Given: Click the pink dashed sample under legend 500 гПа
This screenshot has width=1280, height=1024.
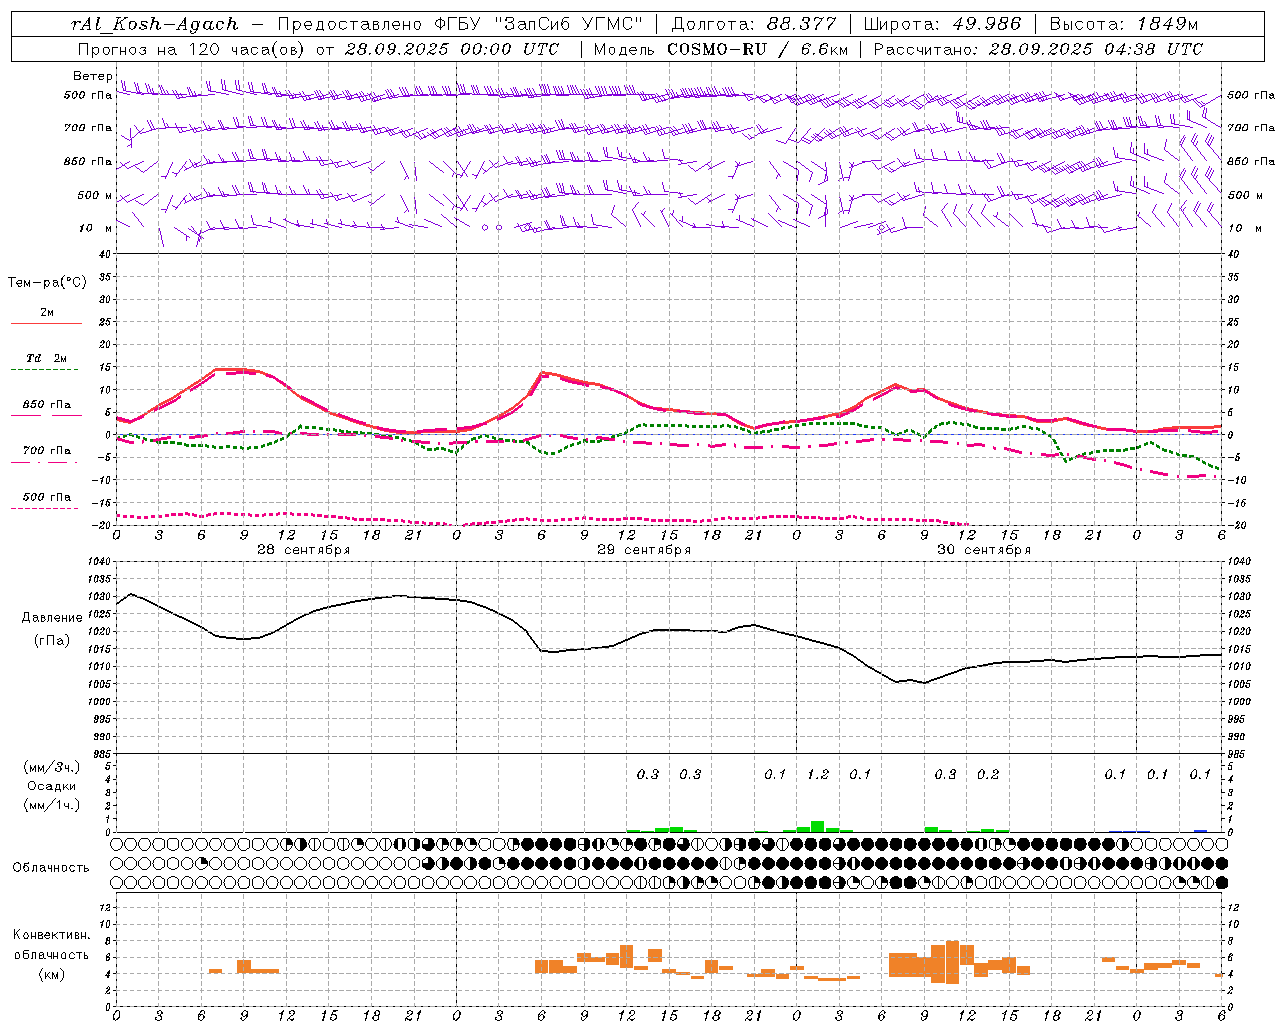Looking at the screenshot, I should pyautogui.click(x=44, y=508).
